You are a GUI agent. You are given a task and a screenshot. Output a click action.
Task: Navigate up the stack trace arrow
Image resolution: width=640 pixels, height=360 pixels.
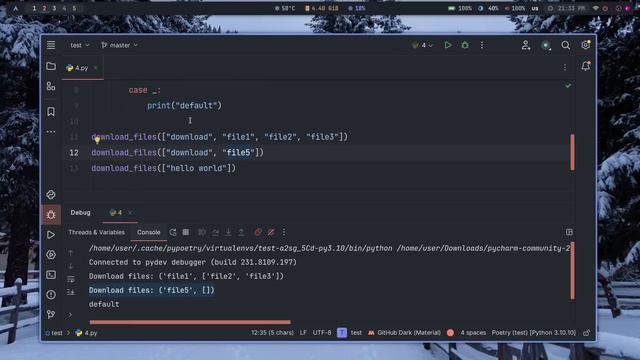(71, 253)
